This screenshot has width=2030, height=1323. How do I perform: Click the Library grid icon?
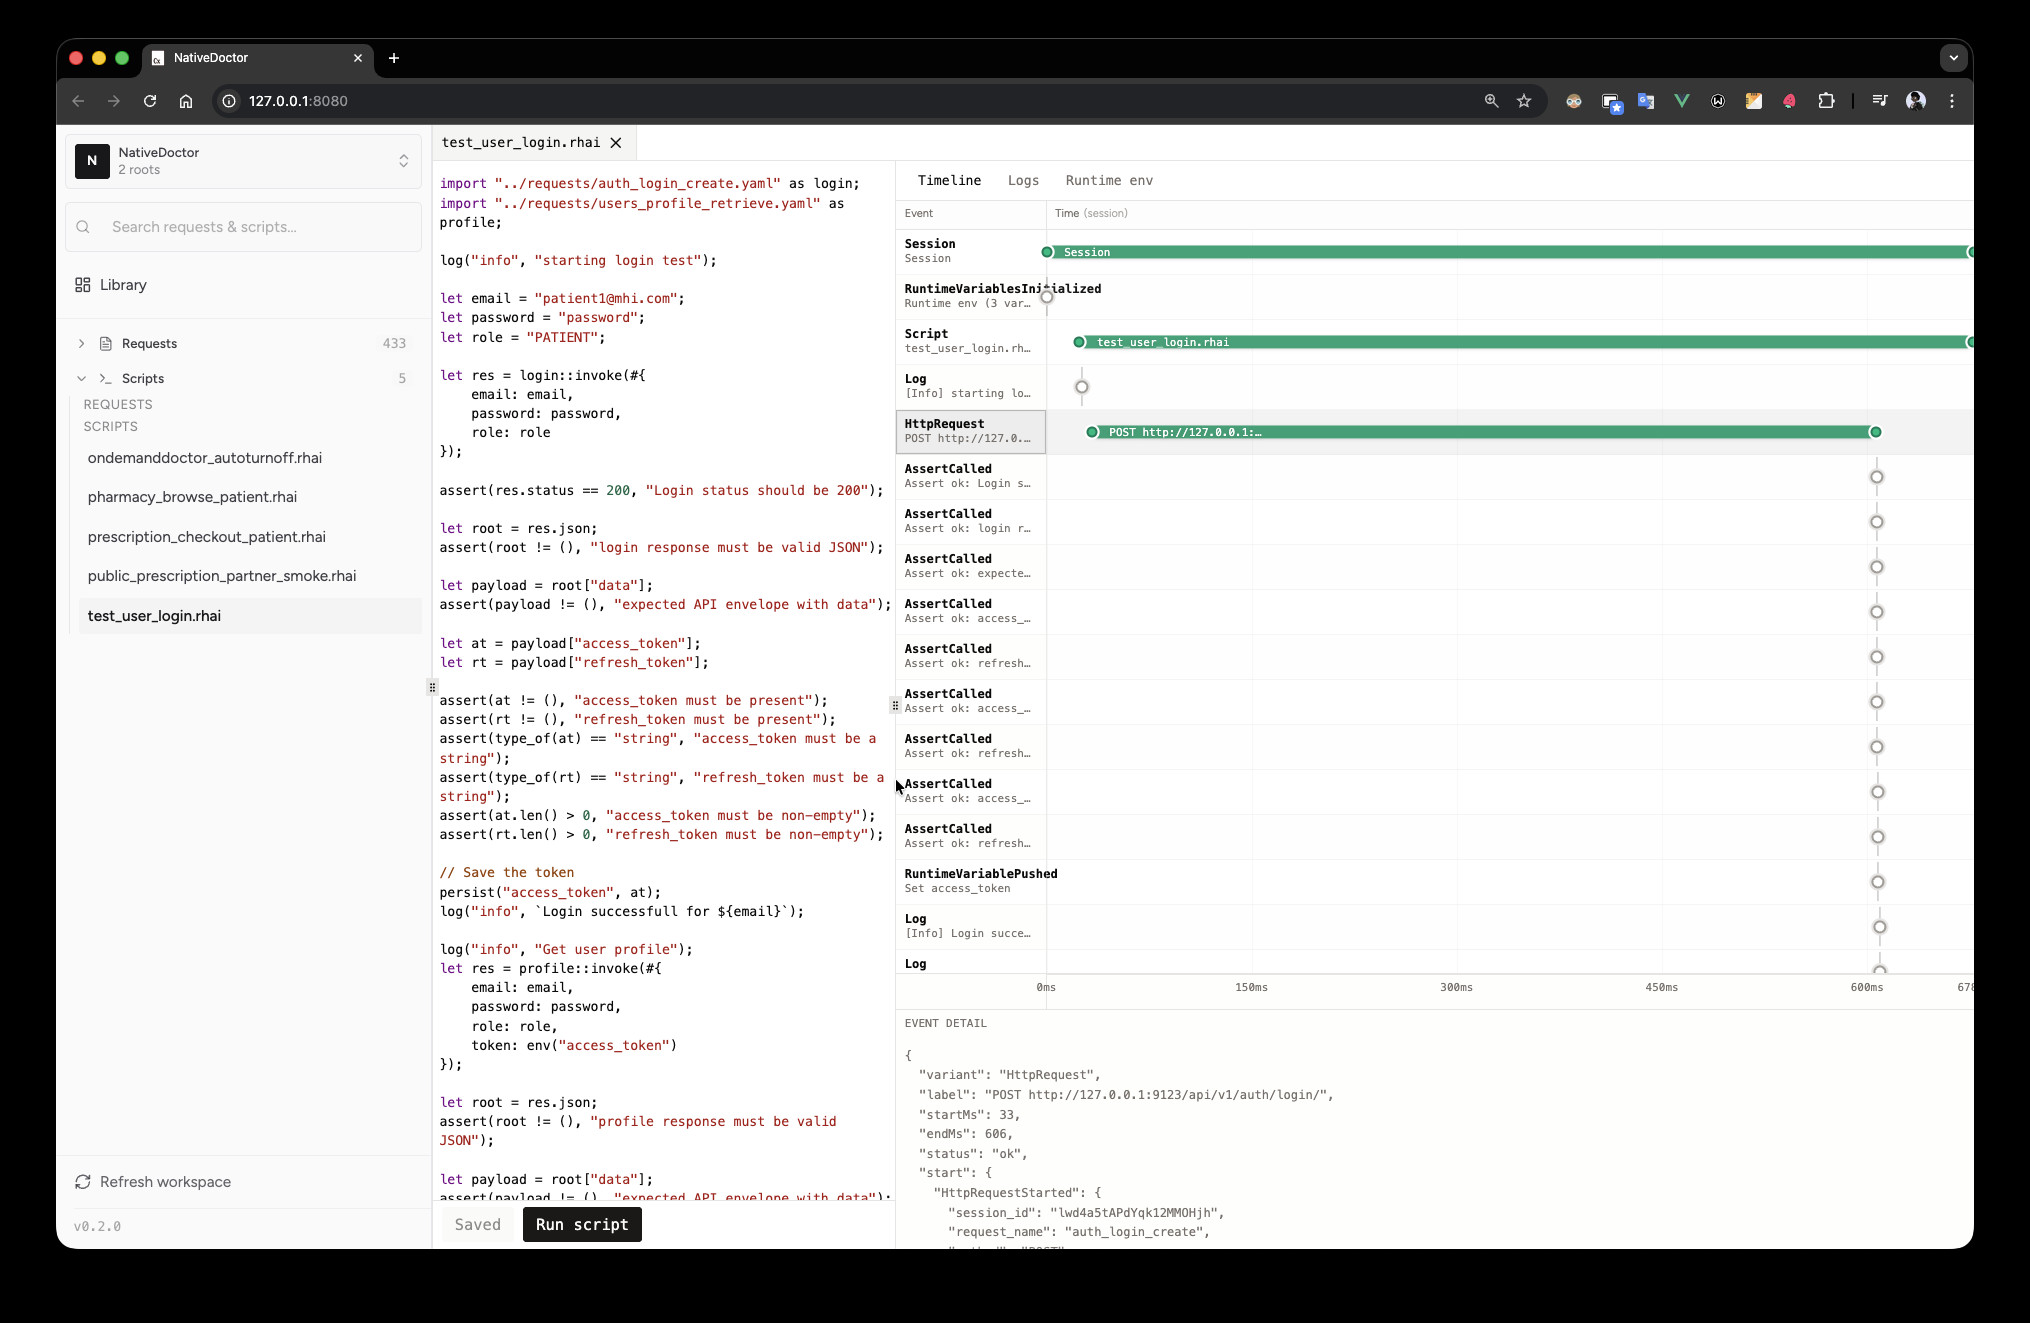pyautogui.click(x=83, y=285)
